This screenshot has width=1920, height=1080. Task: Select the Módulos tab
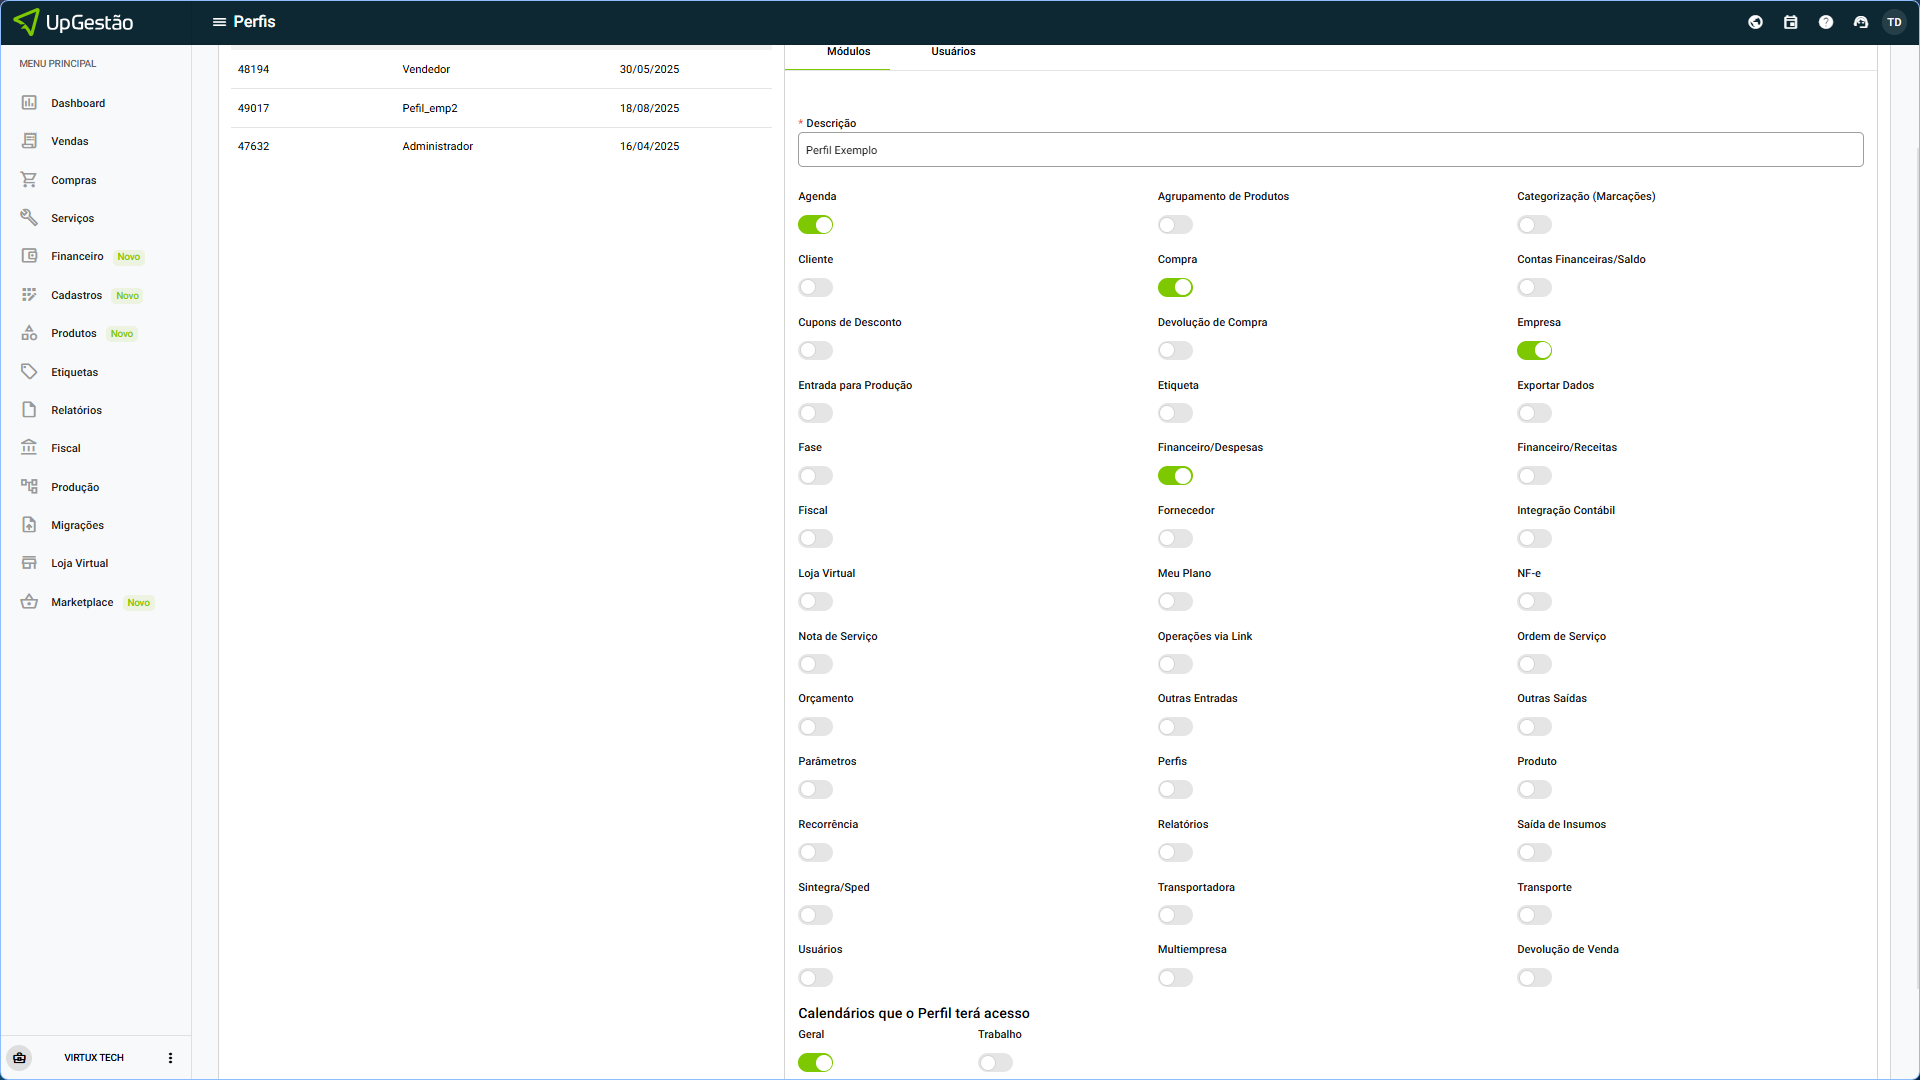848,51
